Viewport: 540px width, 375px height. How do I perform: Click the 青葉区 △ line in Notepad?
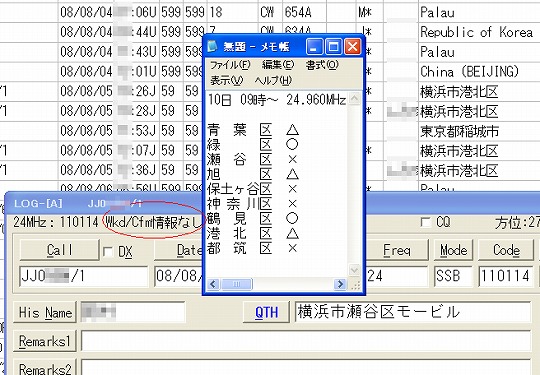click(x=253, y=130)
